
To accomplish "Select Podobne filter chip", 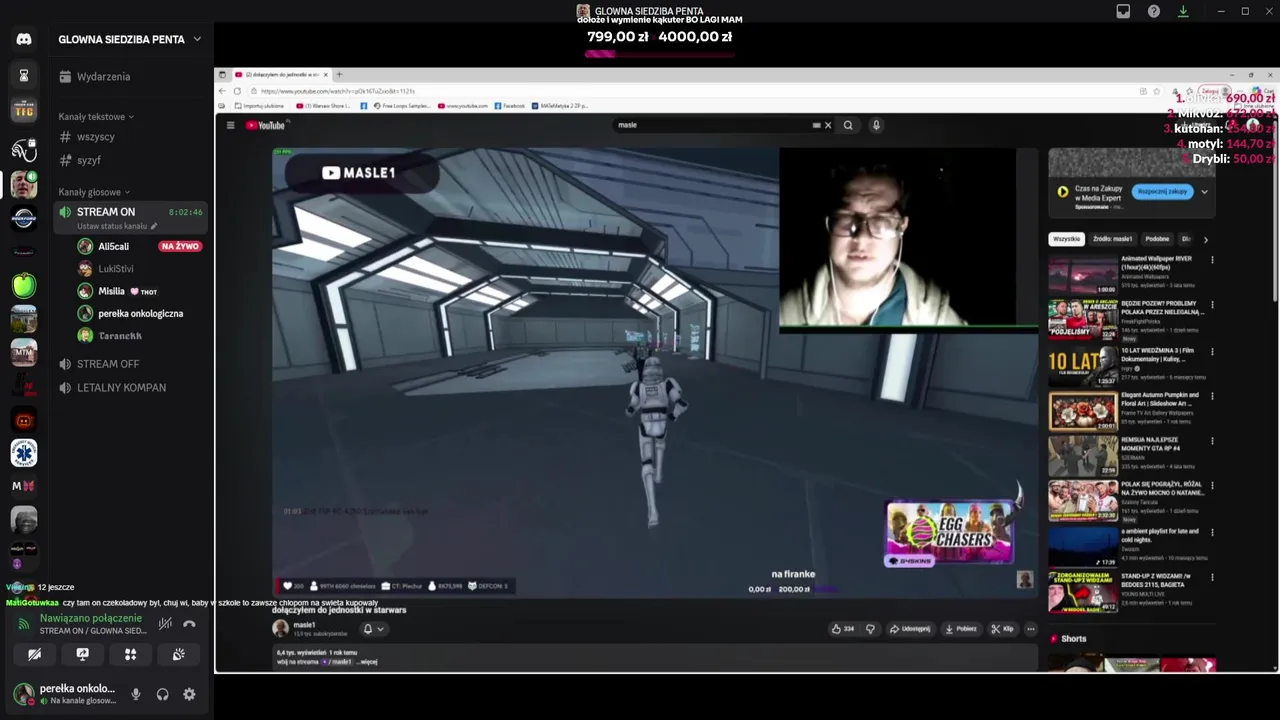I will 1157,239.
